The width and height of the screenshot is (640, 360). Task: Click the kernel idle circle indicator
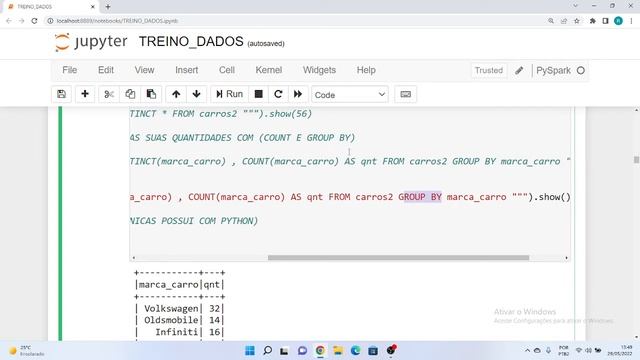580,71
